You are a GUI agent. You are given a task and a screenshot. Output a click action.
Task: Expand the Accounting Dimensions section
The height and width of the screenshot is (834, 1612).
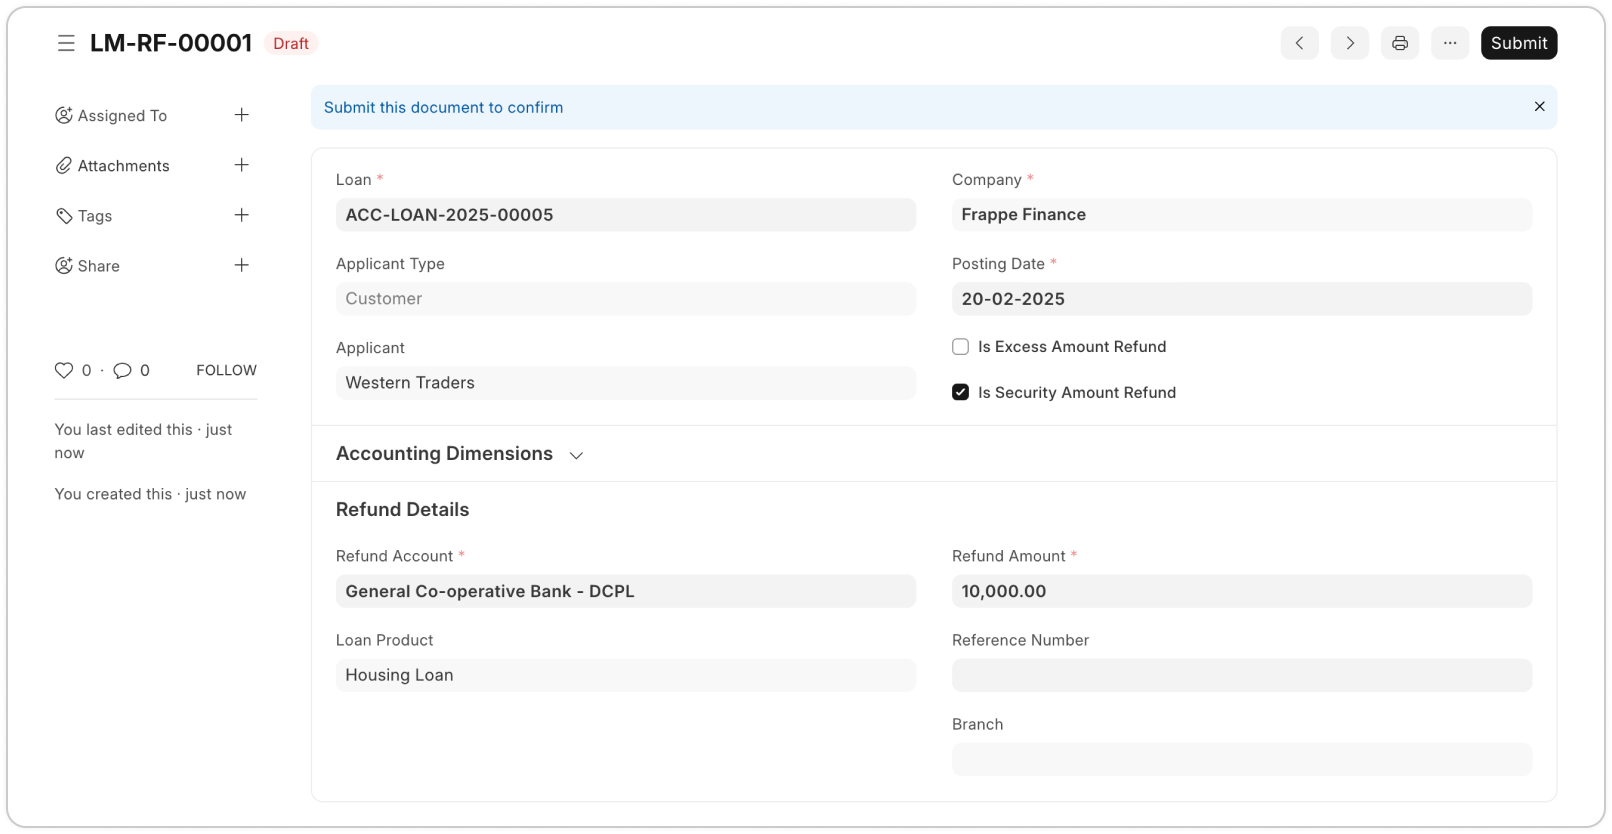460,454
